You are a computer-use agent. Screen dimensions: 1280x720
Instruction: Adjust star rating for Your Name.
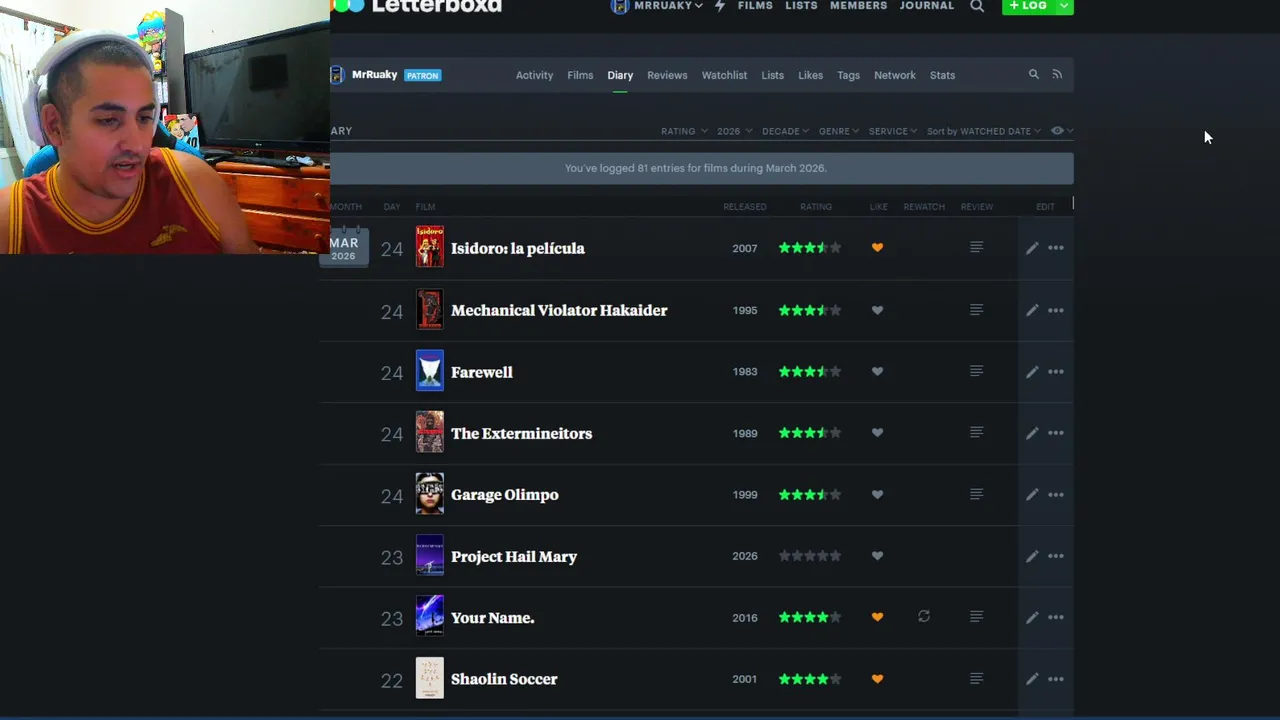tap(810, 618)
